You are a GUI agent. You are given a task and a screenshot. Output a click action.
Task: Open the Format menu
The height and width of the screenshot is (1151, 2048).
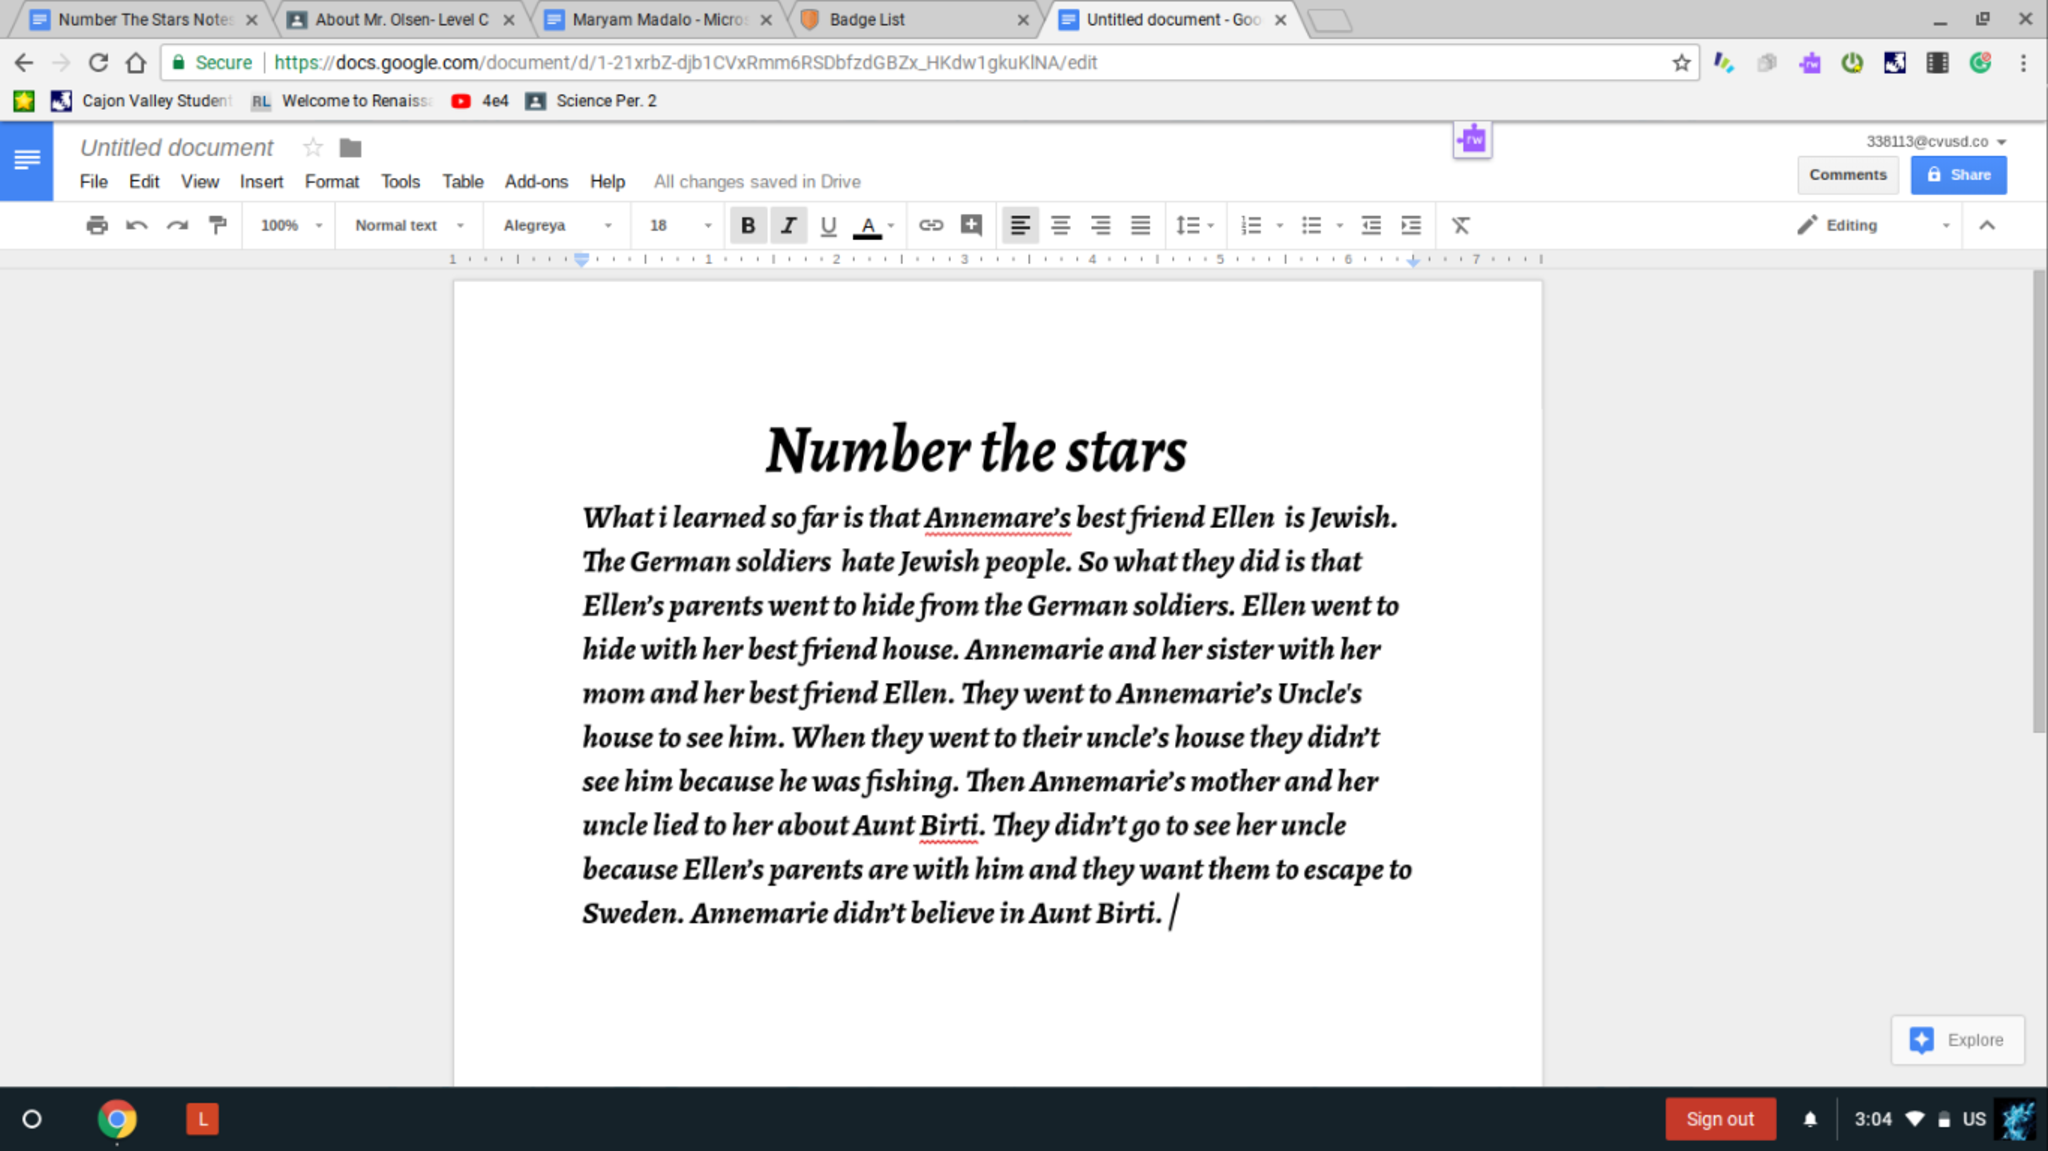point(331,181)
